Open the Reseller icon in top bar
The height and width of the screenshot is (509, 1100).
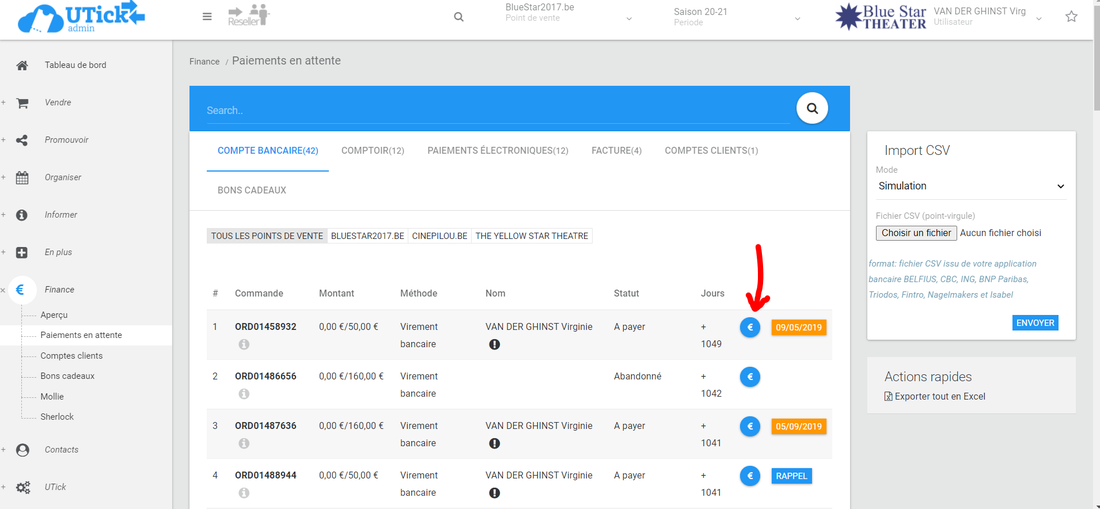coord(242,16)
